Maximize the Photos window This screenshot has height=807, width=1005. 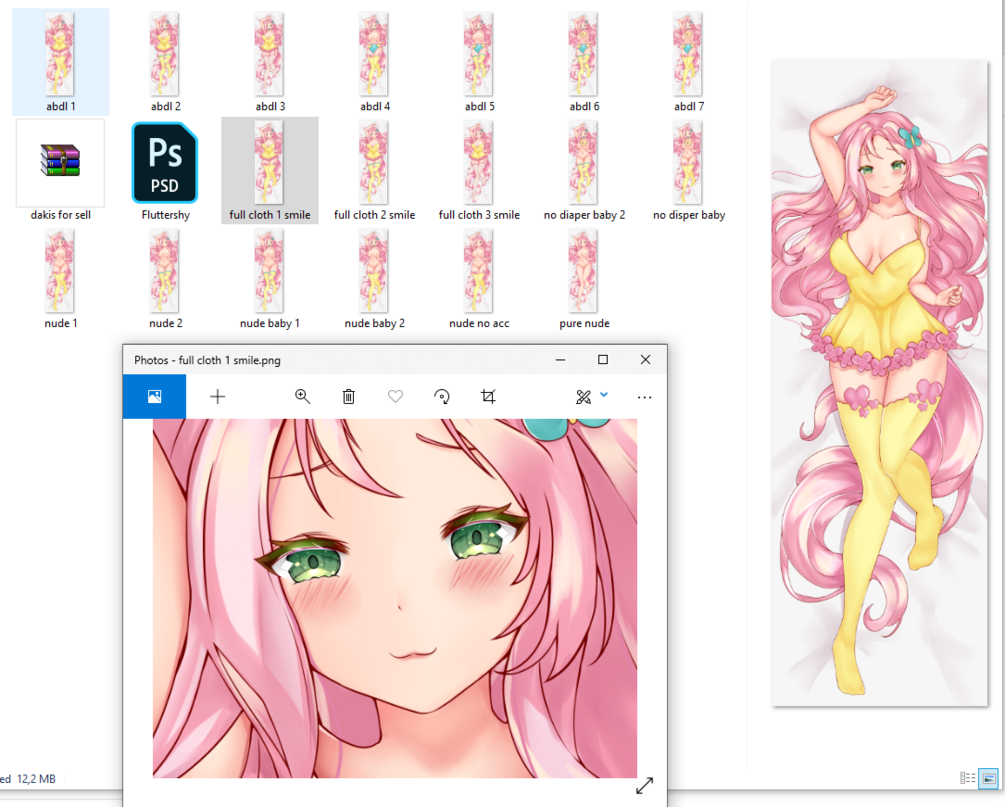602,360
